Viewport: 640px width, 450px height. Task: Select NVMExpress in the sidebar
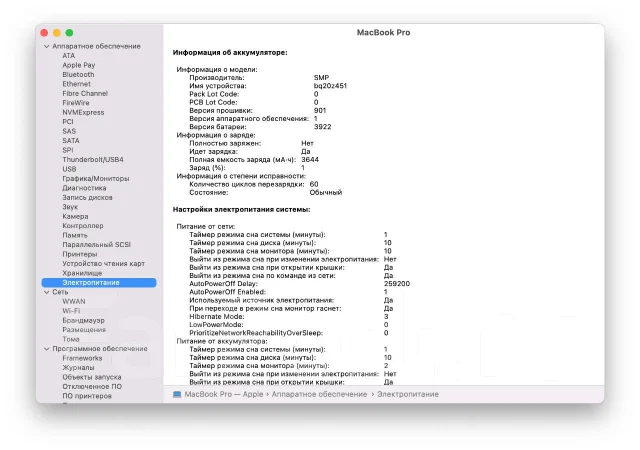click(x=83, y=112)
